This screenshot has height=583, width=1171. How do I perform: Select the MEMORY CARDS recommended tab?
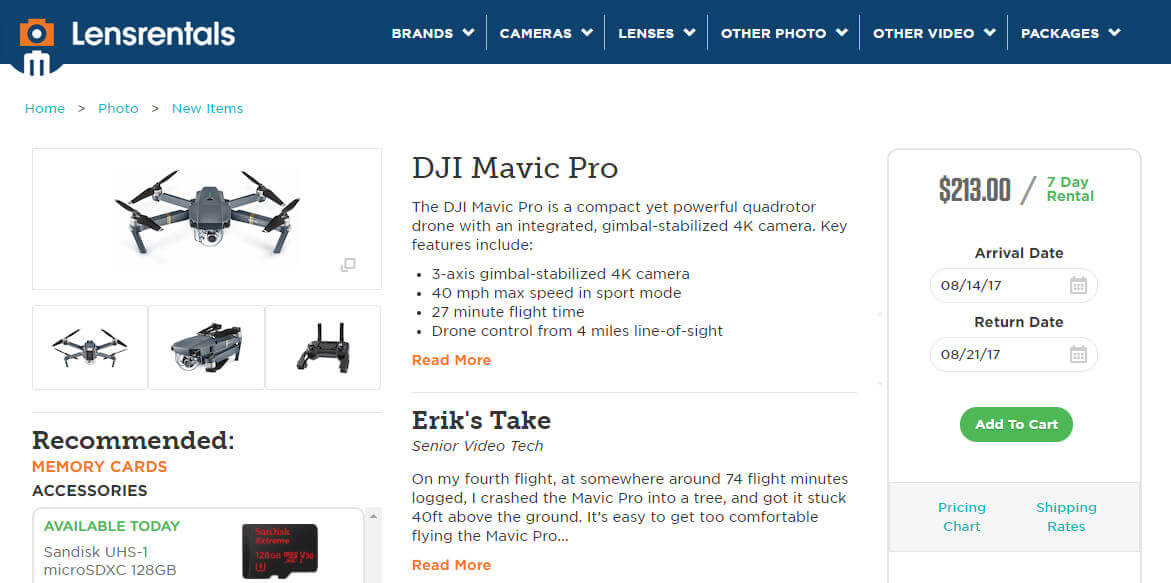(99, 467)
